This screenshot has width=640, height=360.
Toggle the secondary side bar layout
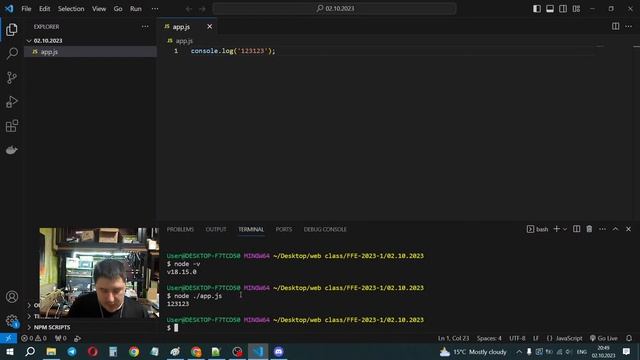coord(563,9)
